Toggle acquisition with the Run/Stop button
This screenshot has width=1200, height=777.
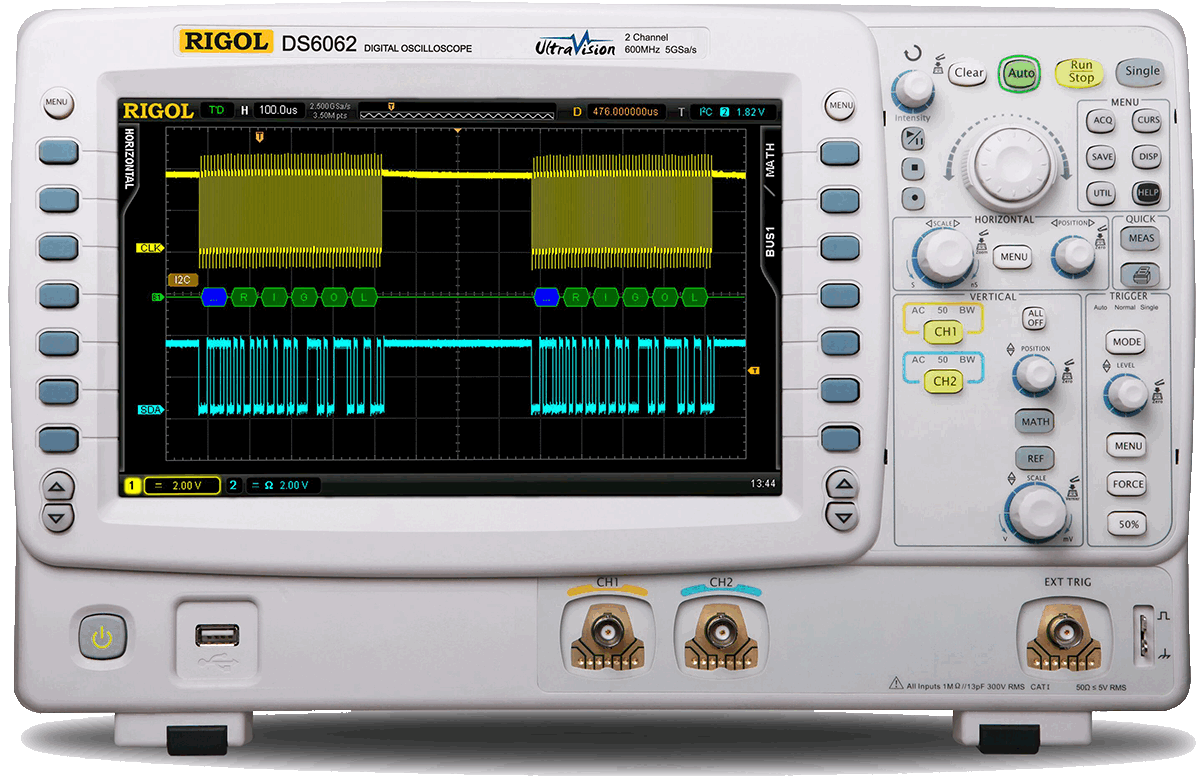click(1081, 73)
